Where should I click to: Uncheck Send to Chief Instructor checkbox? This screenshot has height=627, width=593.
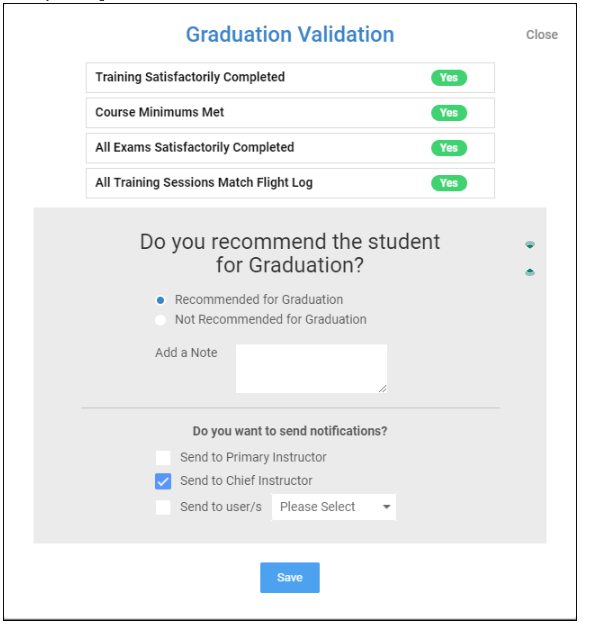pos(163,481)
